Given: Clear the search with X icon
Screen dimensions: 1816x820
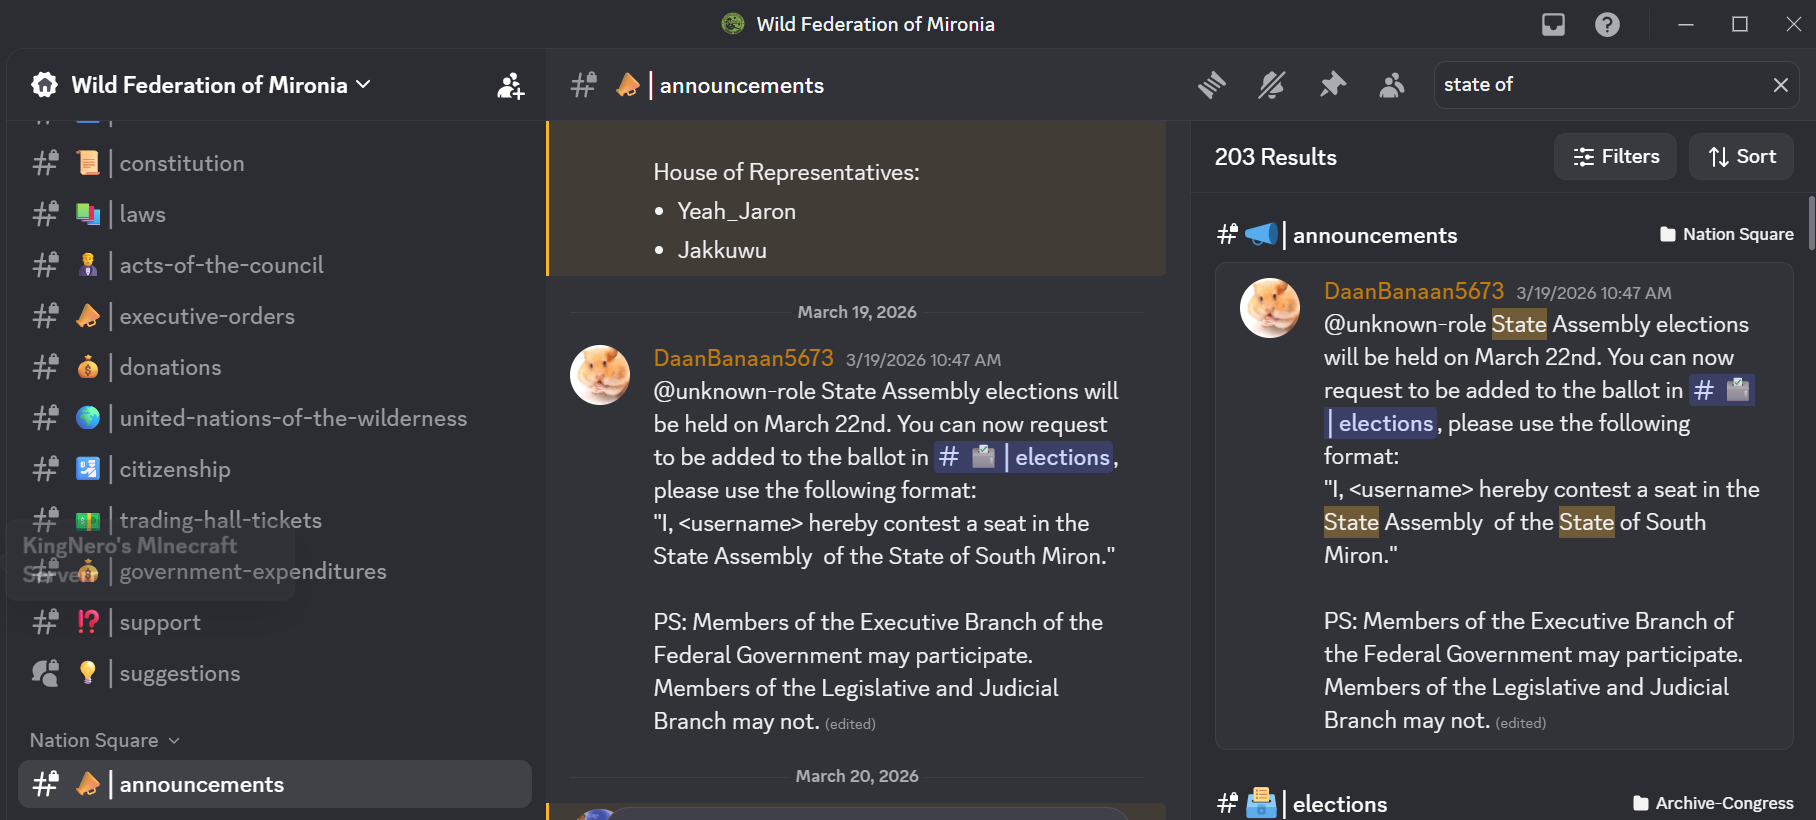Looking at the screenshot, I should (1781, 85).
